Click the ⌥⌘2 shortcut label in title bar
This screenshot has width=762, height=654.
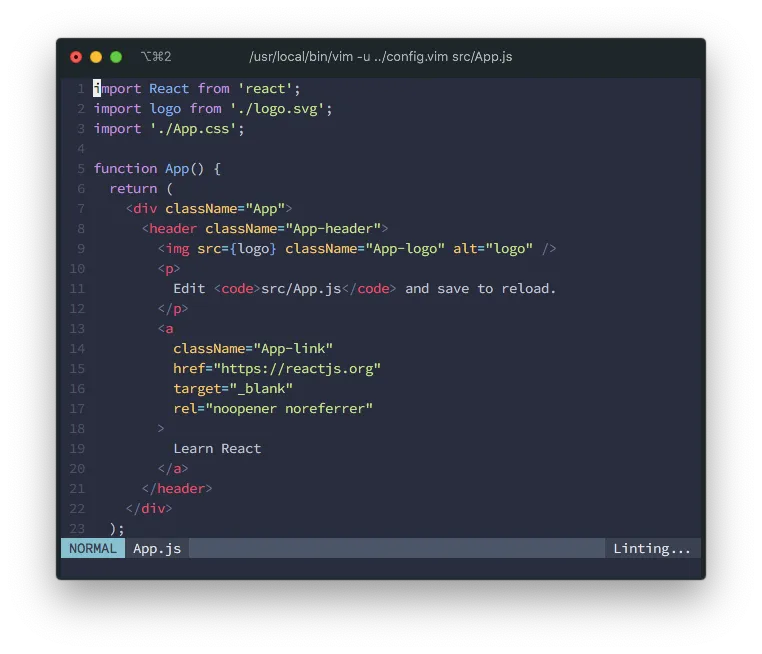[x=156, y=57]
